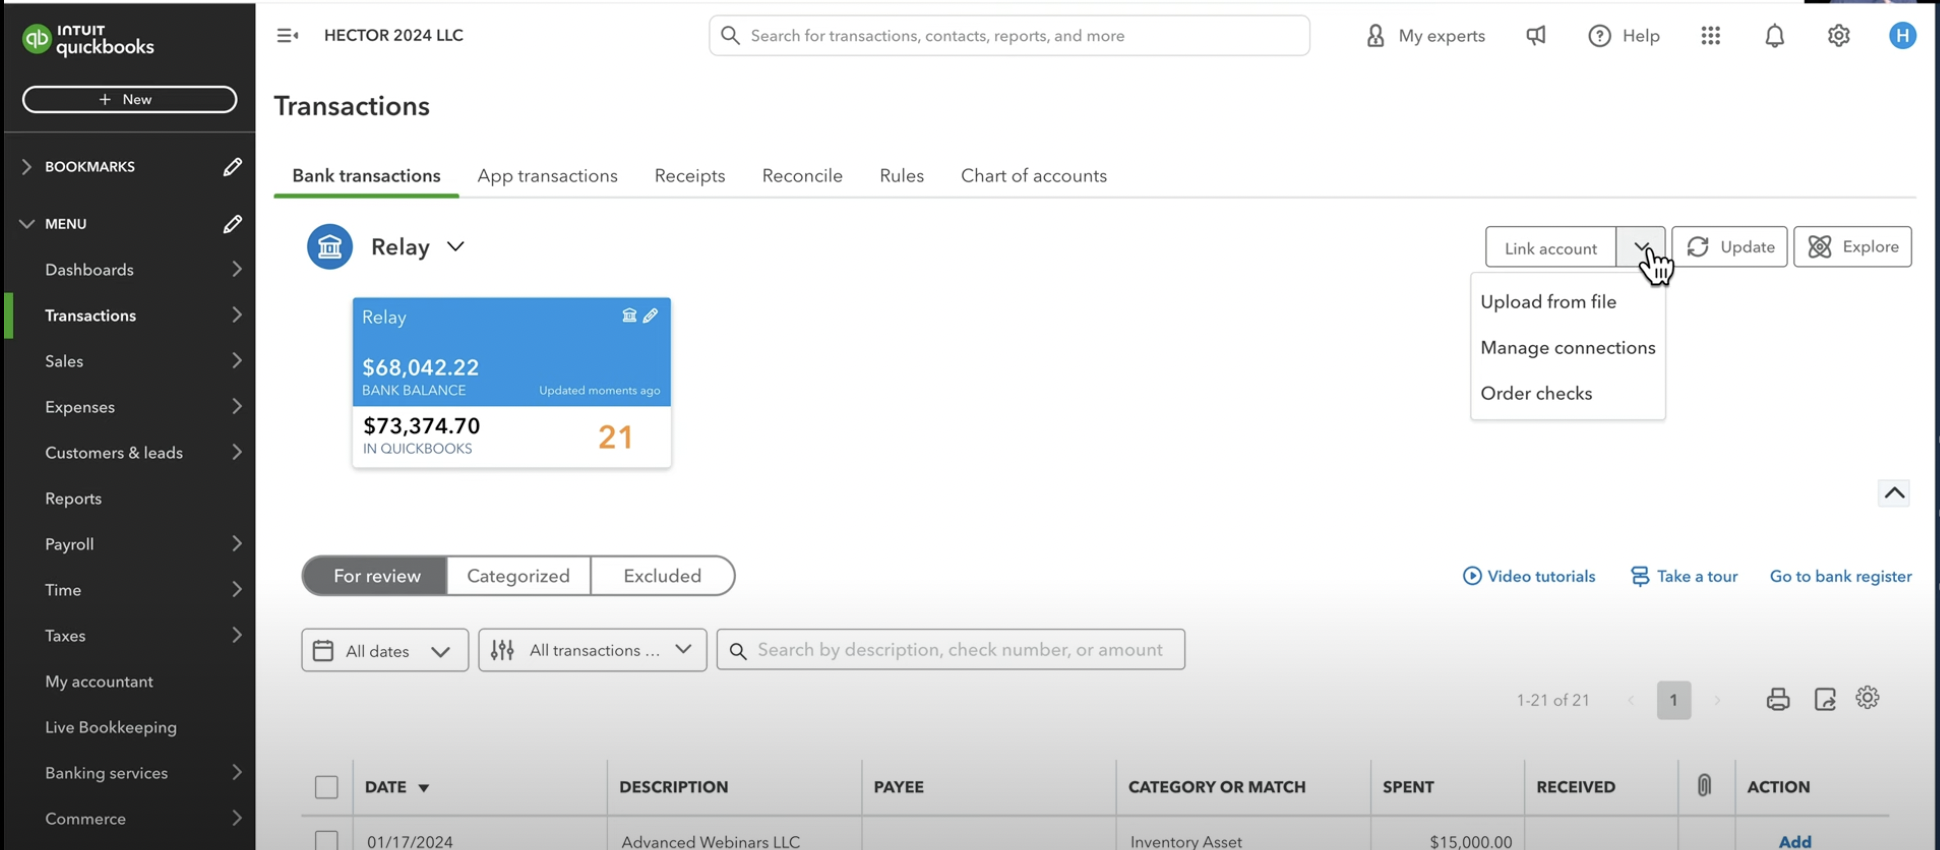Click the search magnifier icon in the top bar
The height and width of the screenshot is (850, 1940).
coord(731,36)
